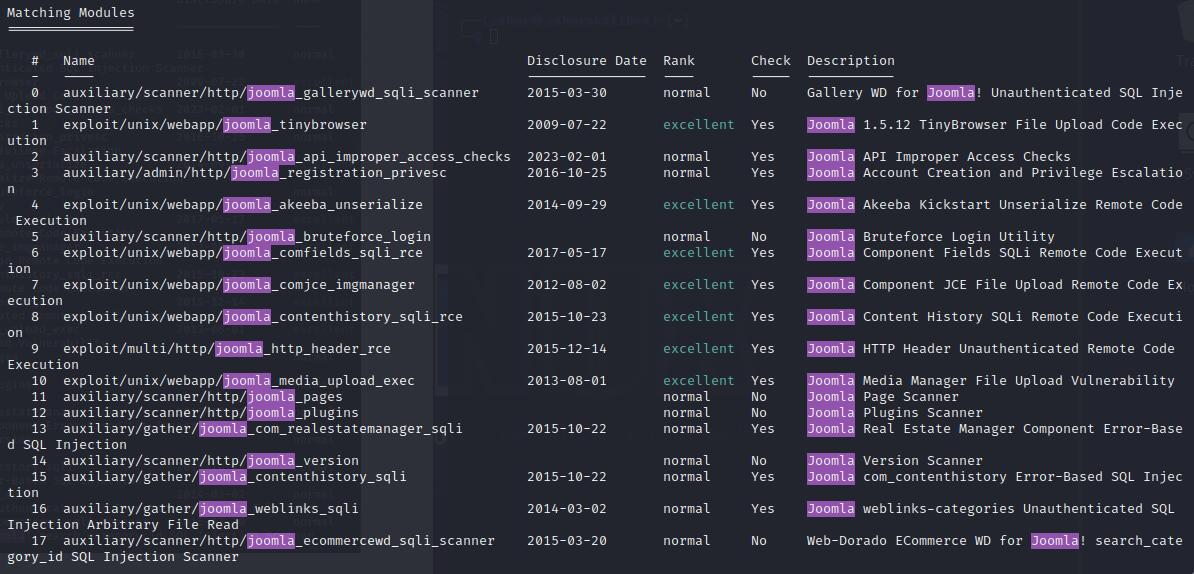Select module auxiliary/scanner/http/joomla_plugins
The height and width of the screenshot is (574, 1194).
211,413
